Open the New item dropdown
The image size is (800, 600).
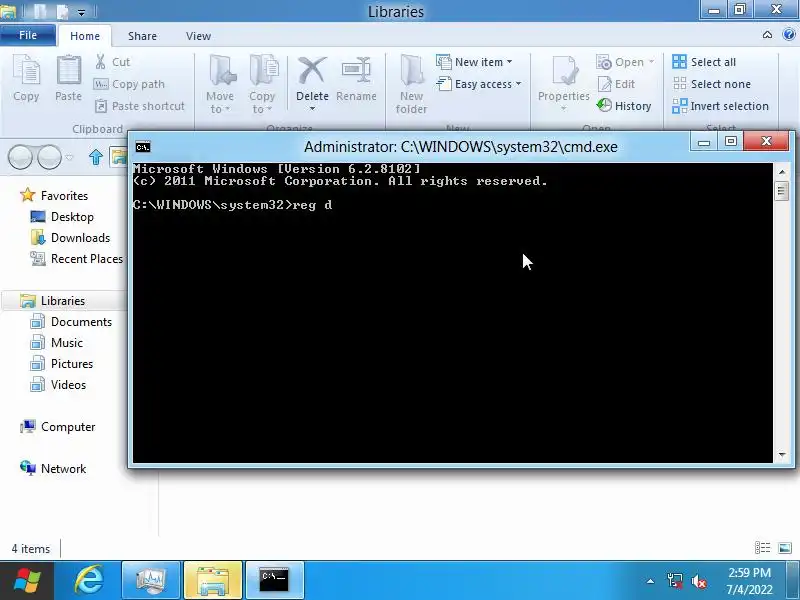[474, 62]
